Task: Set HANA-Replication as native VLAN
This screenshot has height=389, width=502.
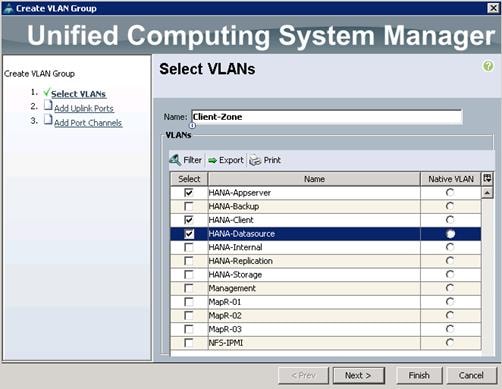Action: click(x=450, y=261)
